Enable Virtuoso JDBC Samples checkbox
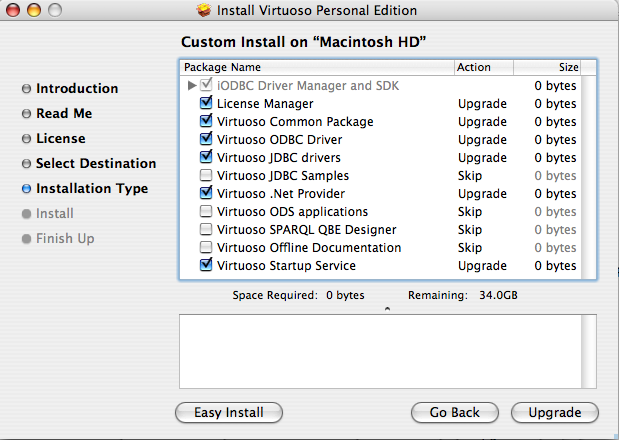Viewport: 619px width, 440px height. (206, 175)
